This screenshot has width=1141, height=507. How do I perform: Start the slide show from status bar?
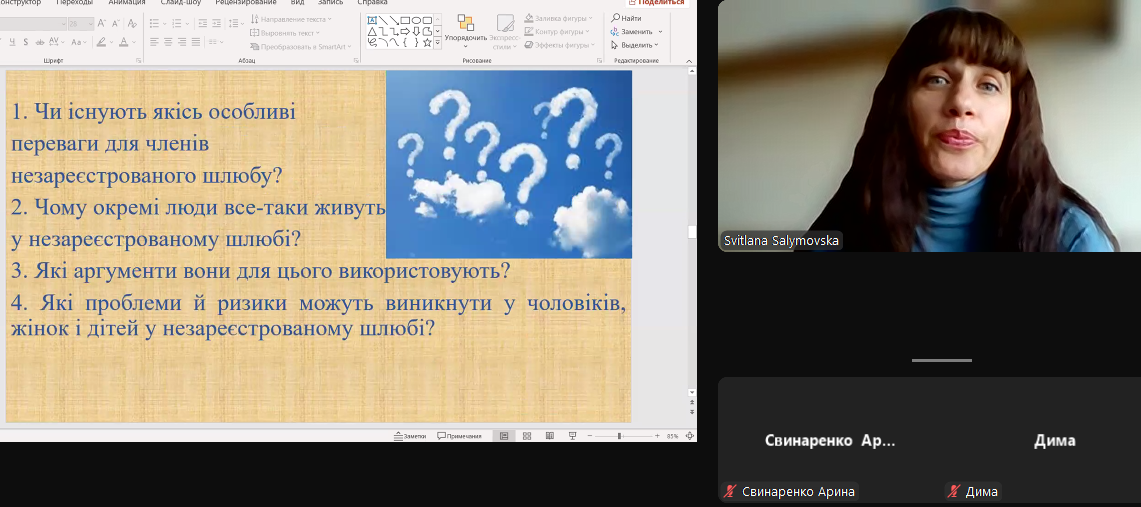pyautogui.click(x=573, y=436)
